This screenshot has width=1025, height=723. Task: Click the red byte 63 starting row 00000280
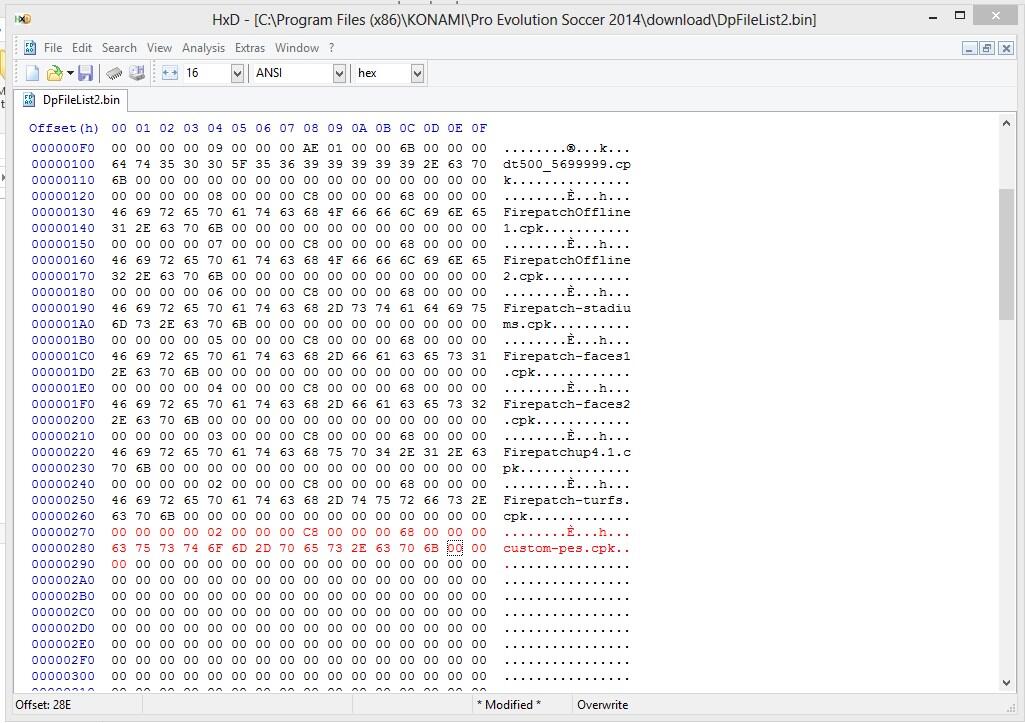[x=119, y=548]
